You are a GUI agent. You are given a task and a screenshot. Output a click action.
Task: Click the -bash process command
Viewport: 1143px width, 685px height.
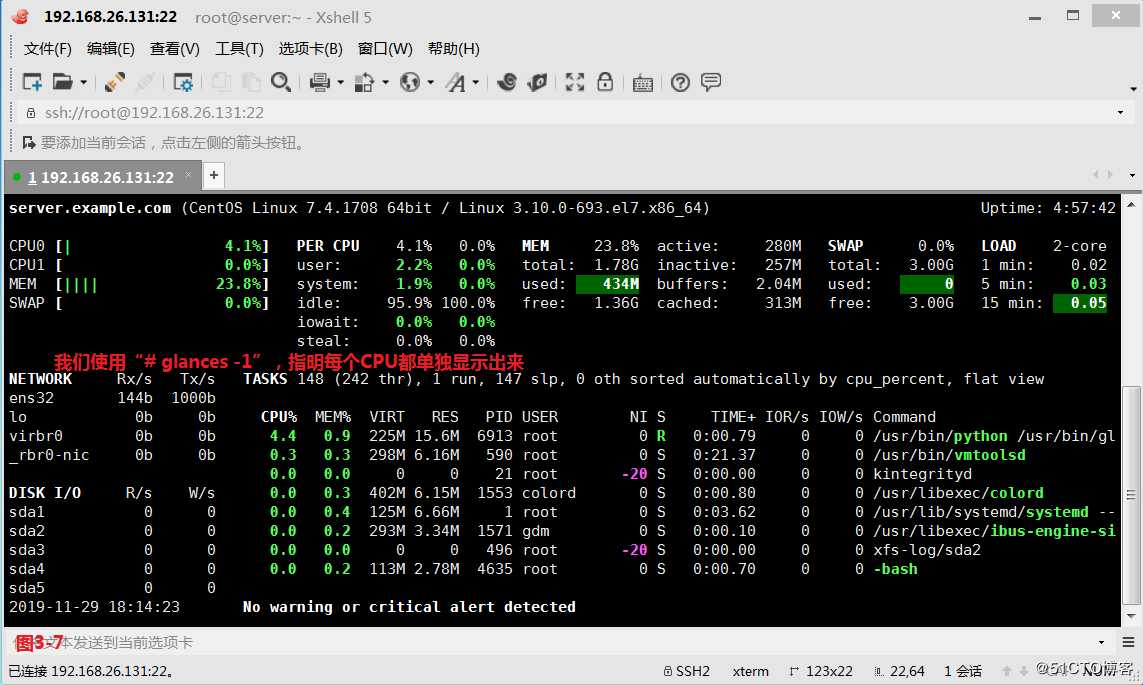pyautogui.click(x=895, y=569)
